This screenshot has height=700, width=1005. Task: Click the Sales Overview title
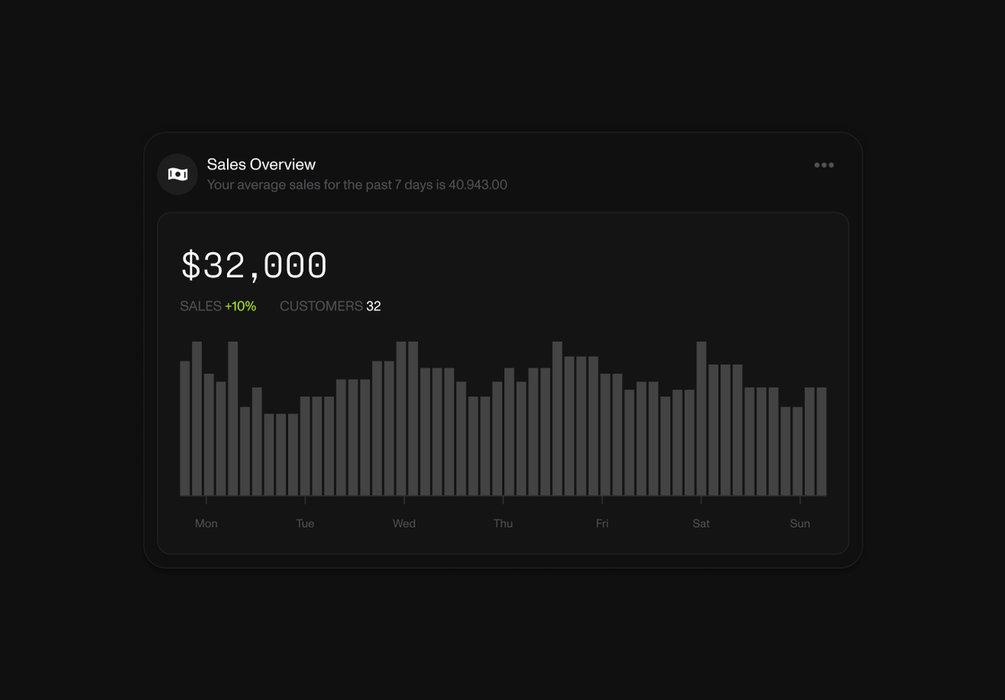(x=261, y=164)
